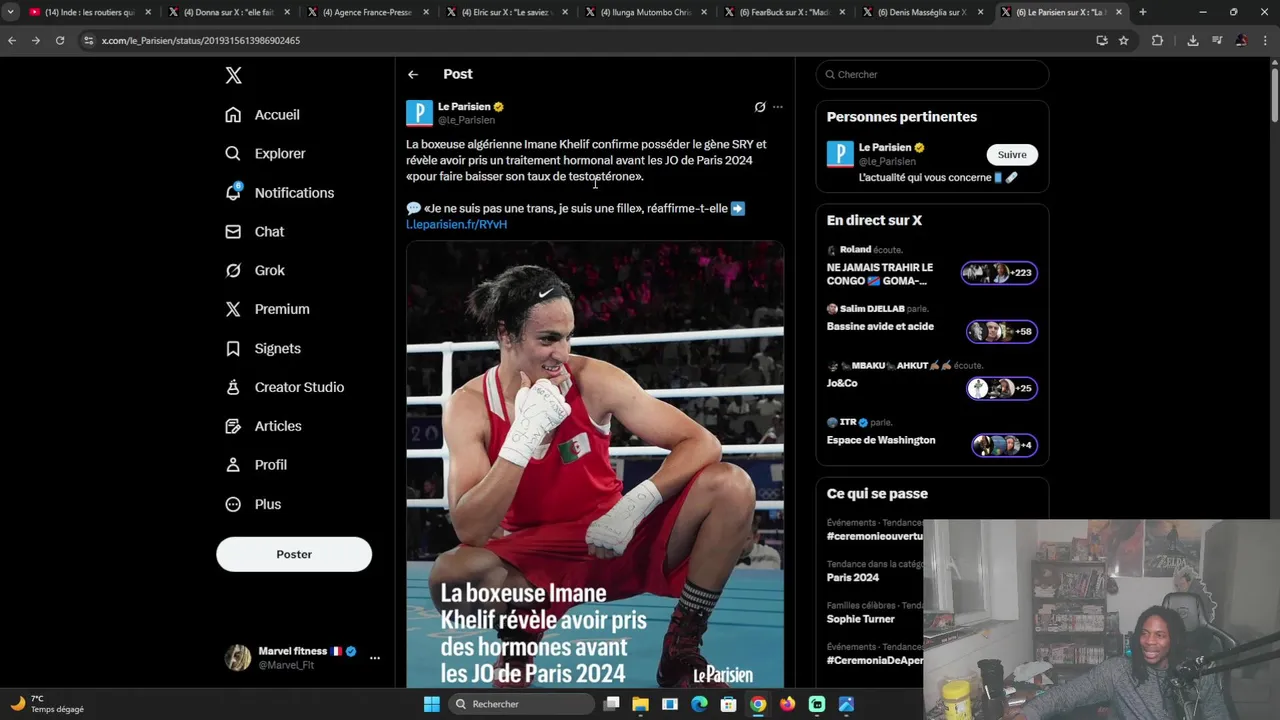1280x720 pixels.
Task: Open the l.leparisien.fr/RYvH link
Action: click(x=456, y=225)
